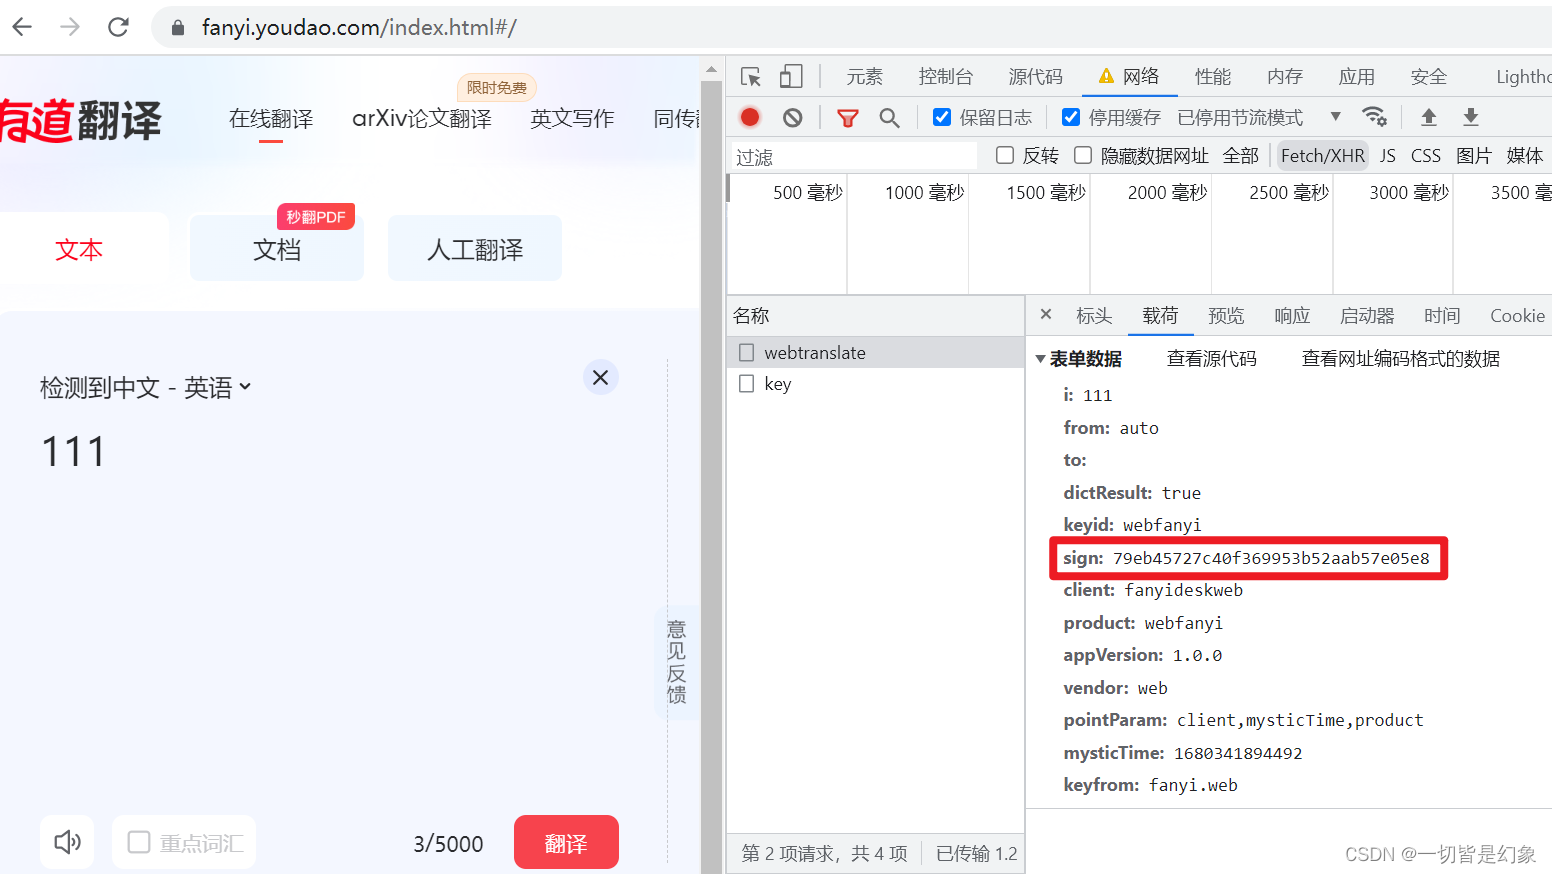Check the 重点词汇 checkbox
Image resolution: width=1552 pixels, height=874 pixels.
[x=139, y=843]
